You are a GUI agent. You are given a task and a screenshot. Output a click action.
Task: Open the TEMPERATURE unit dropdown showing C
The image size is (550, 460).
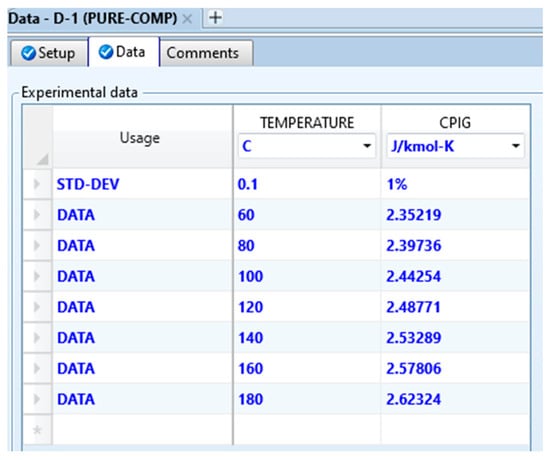(307, 146)
